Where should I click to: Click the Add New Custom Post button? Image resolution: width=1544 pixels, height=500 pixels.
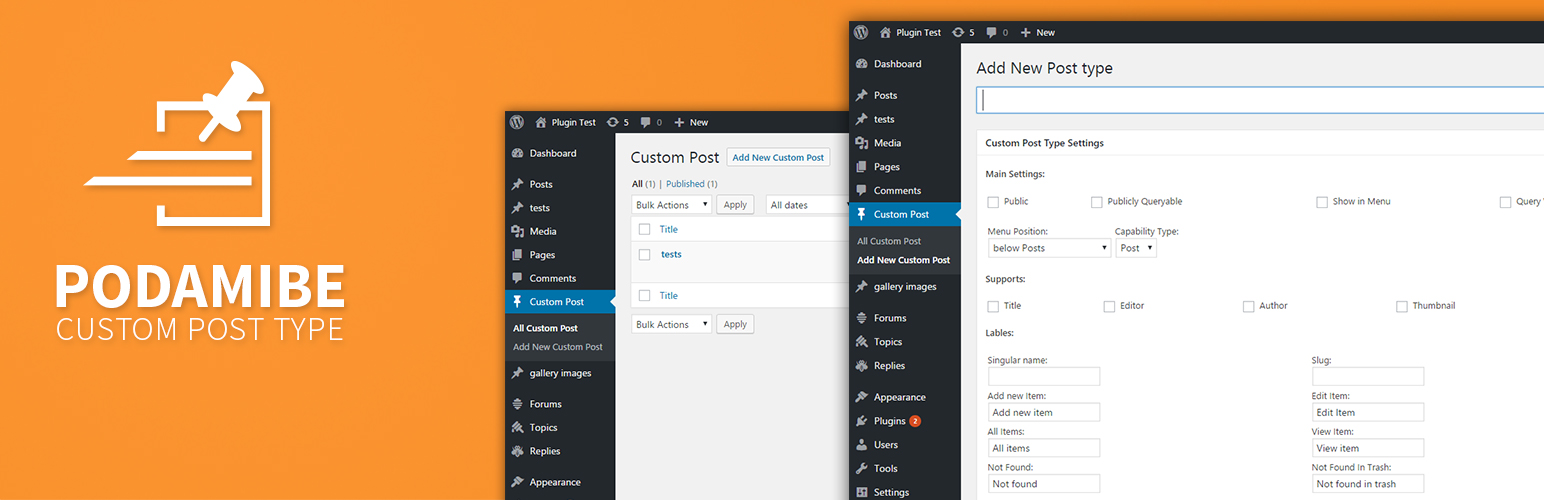[x=778, y=157]
